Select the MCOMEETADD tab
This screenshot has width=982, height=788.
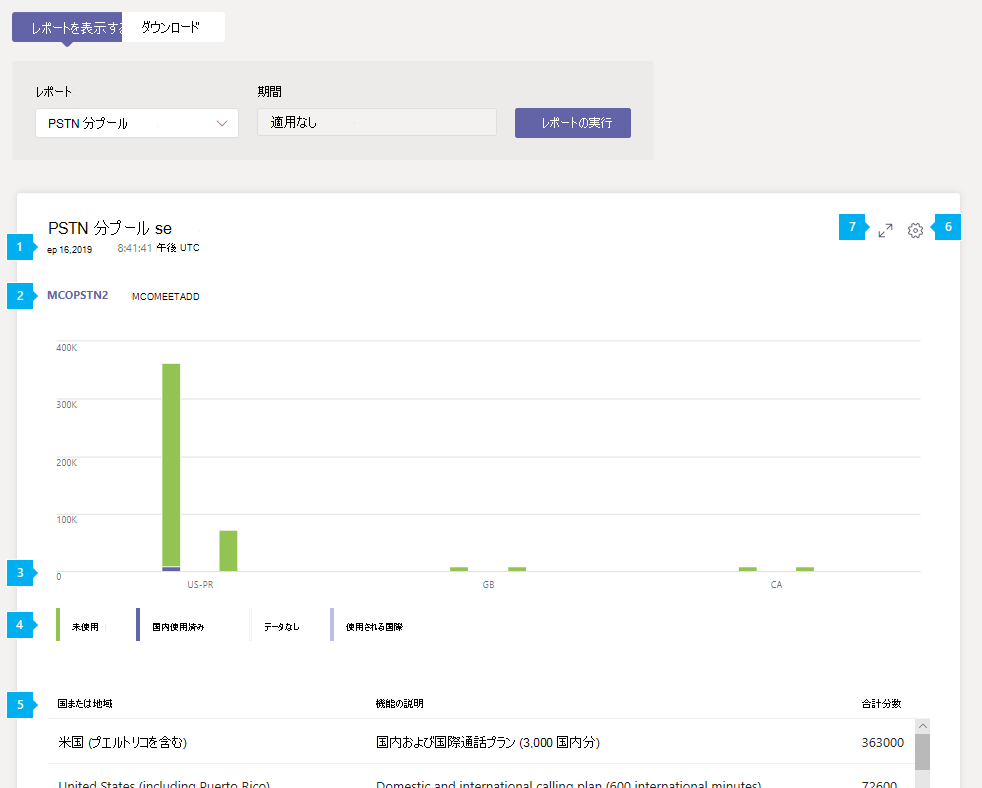click(164, 296)
